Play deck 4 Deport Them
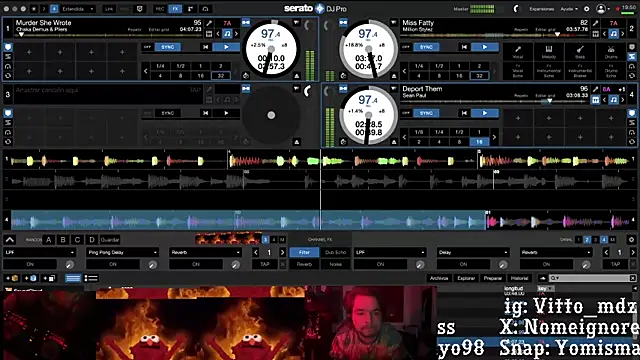 click(485, 113)
